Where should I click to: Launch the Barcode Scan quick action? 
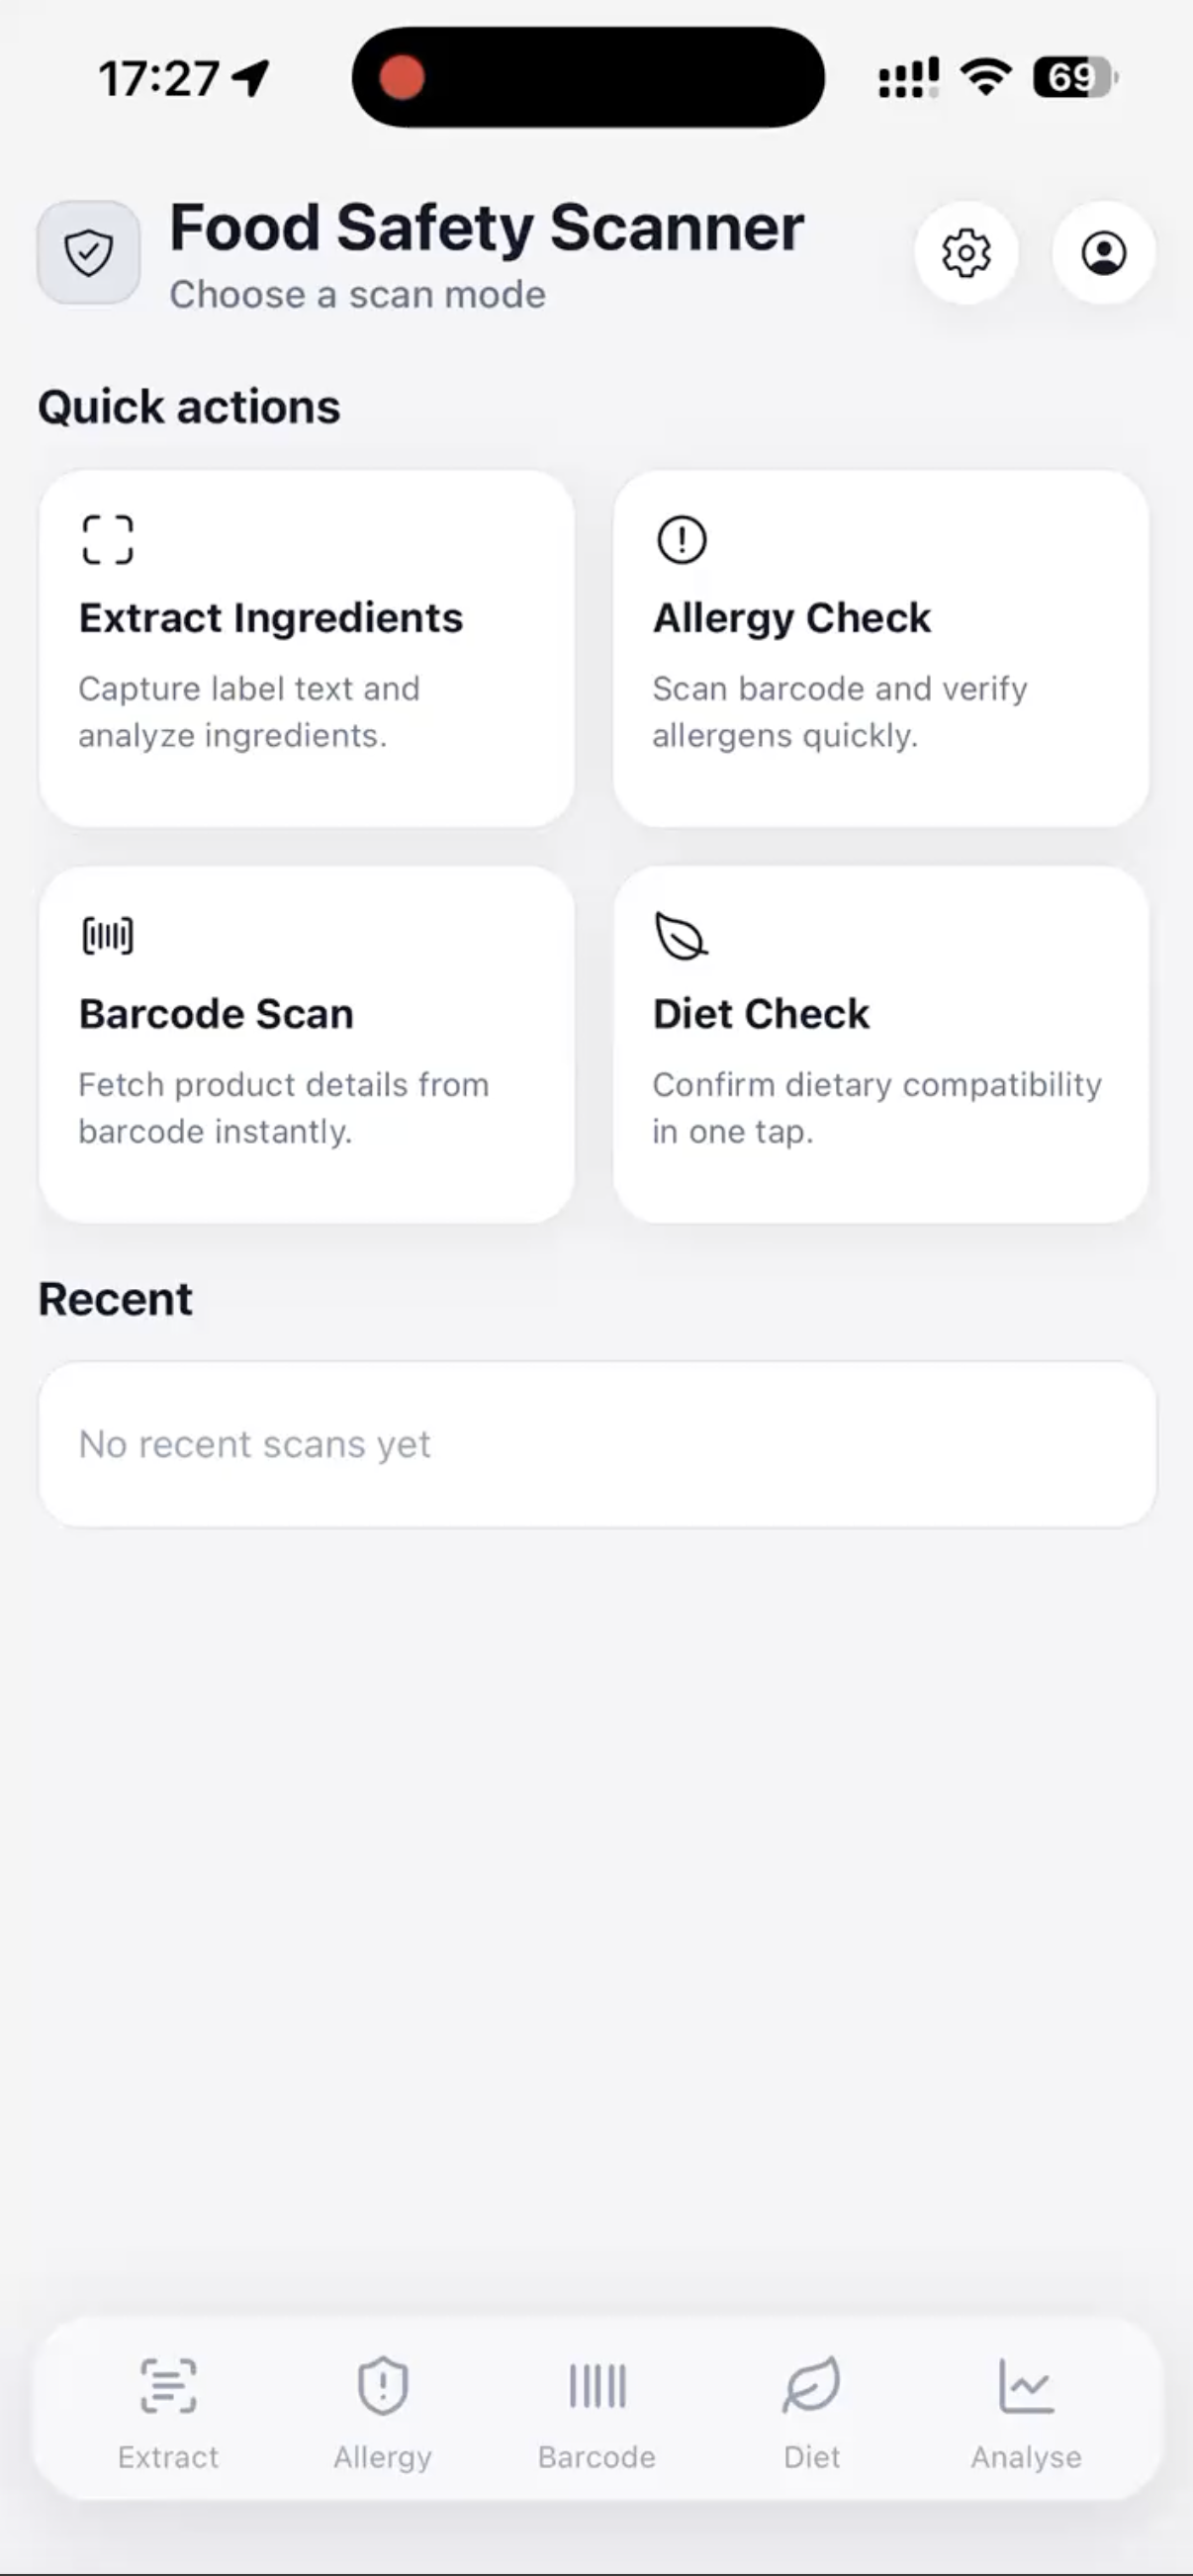307,1045
